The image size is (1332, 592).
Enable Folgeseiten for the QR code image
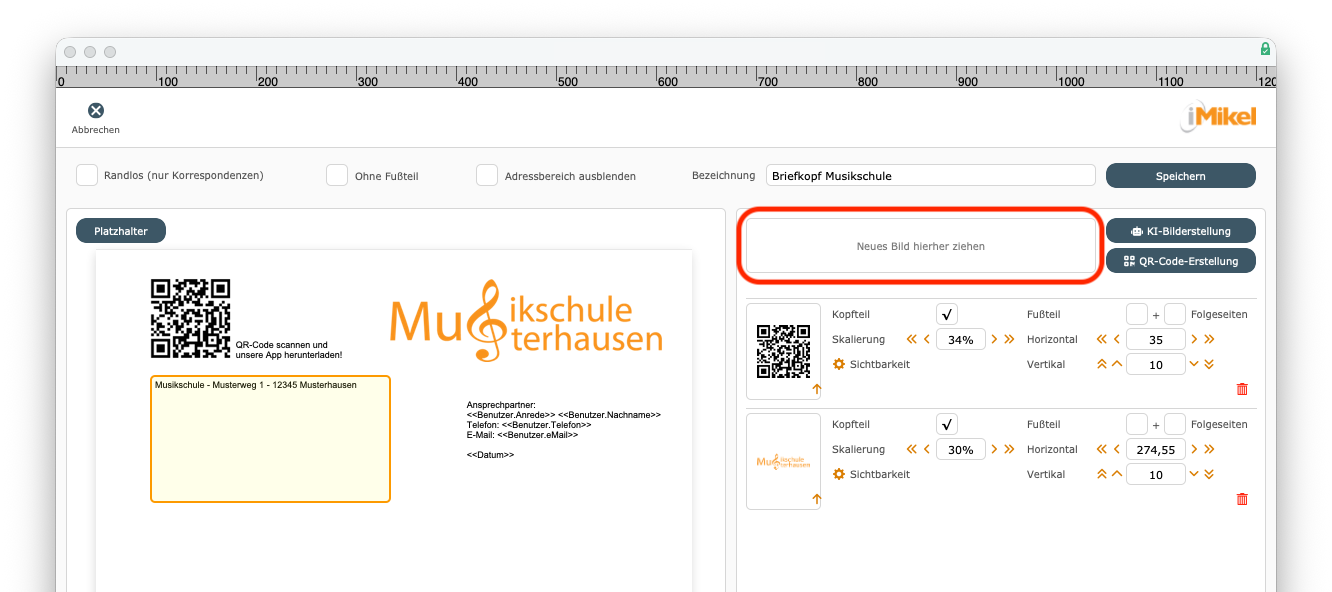click(1175, 314)
